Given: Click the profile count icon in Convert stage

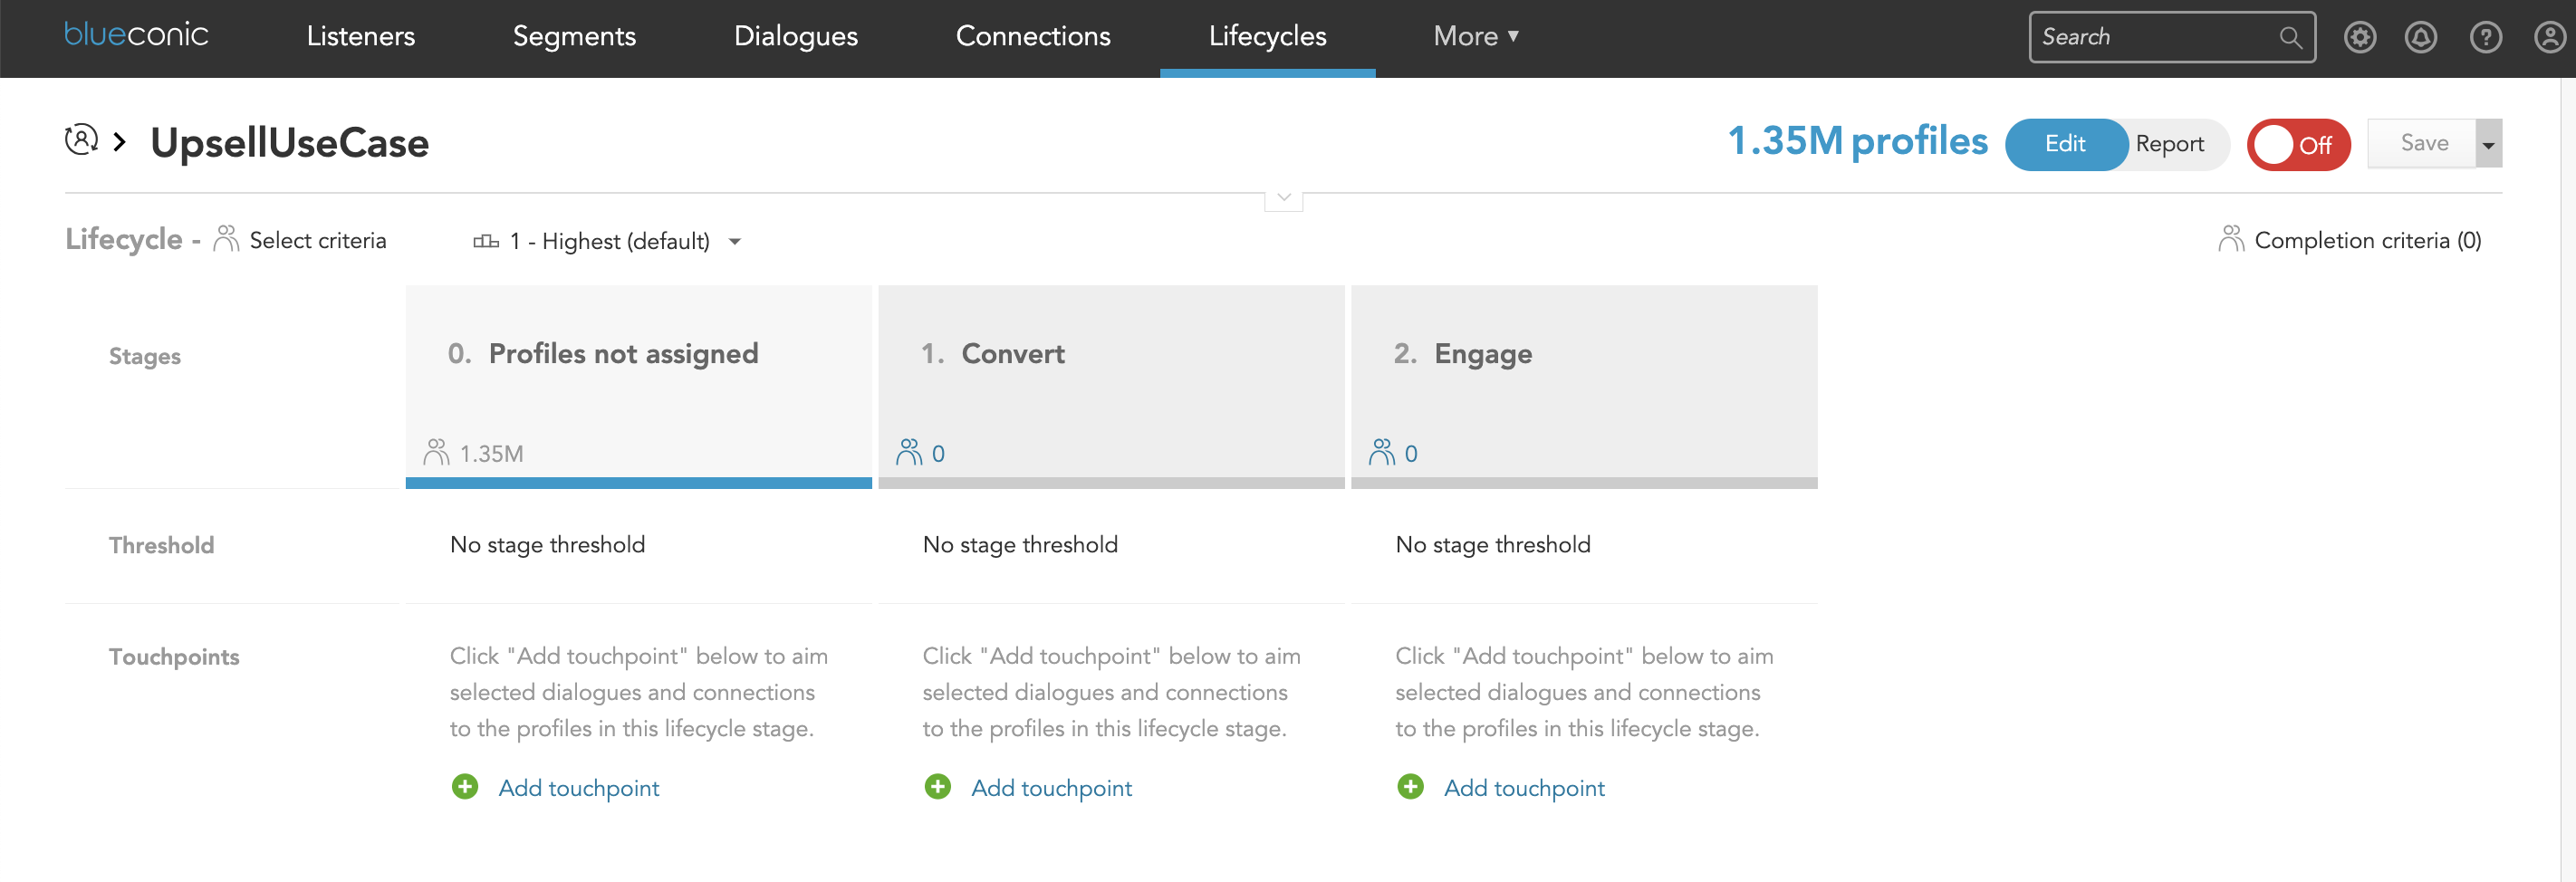Looking at the screenshot, I should [909, 452].
